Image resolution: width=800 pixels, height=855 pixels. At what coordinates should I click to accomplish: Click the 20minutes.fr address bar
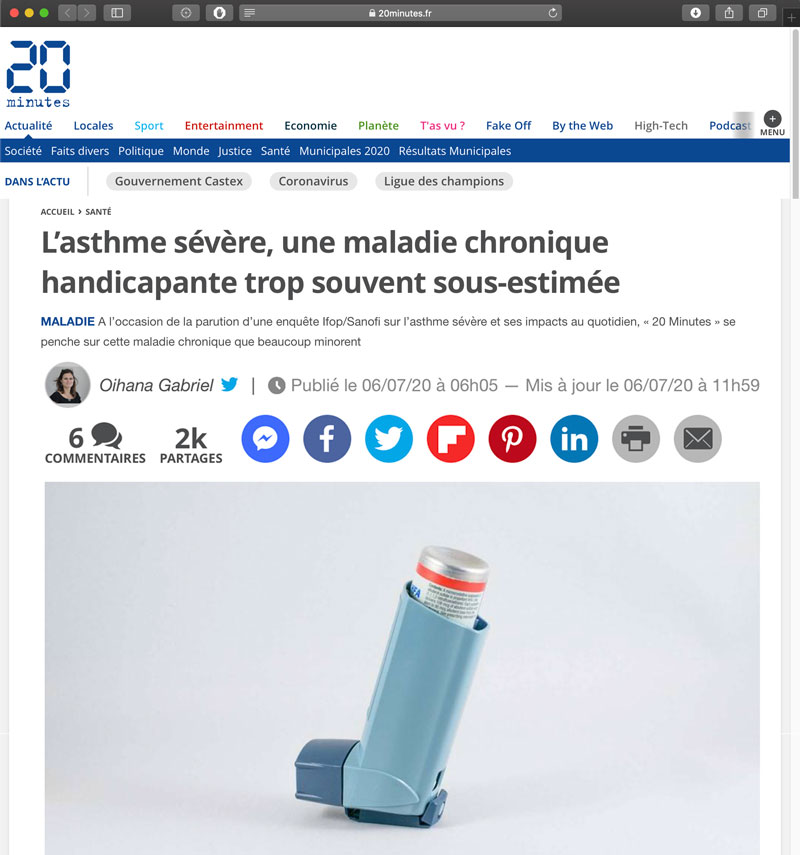400,13
